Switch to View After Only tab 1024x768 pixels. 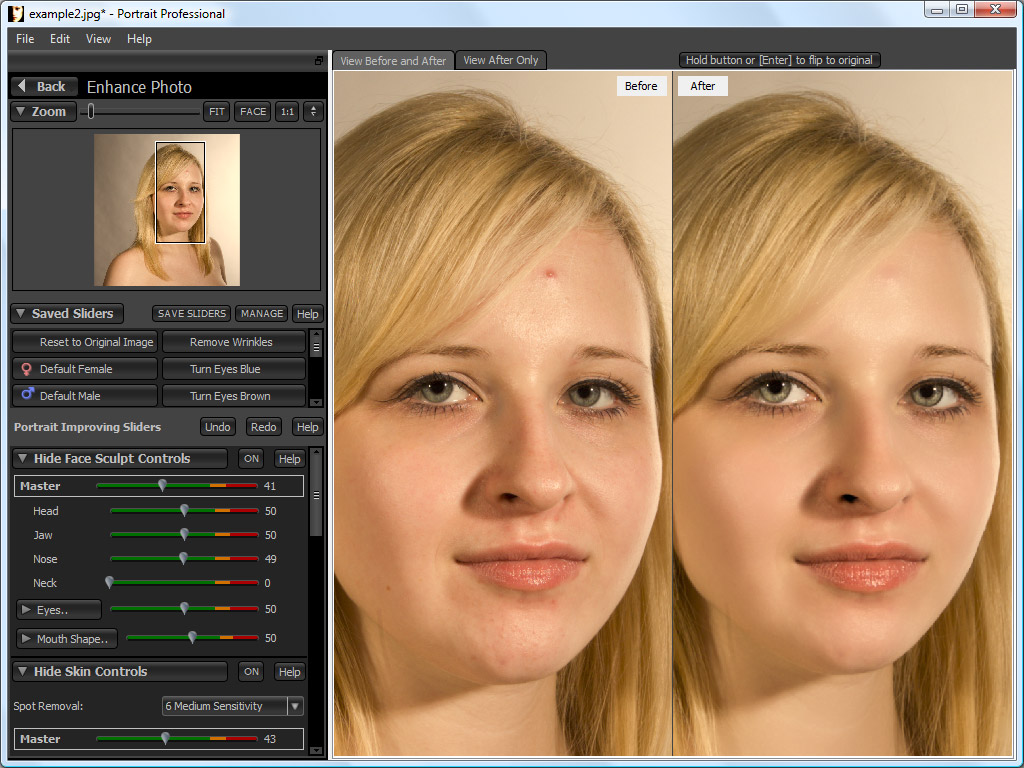(500, 60)
